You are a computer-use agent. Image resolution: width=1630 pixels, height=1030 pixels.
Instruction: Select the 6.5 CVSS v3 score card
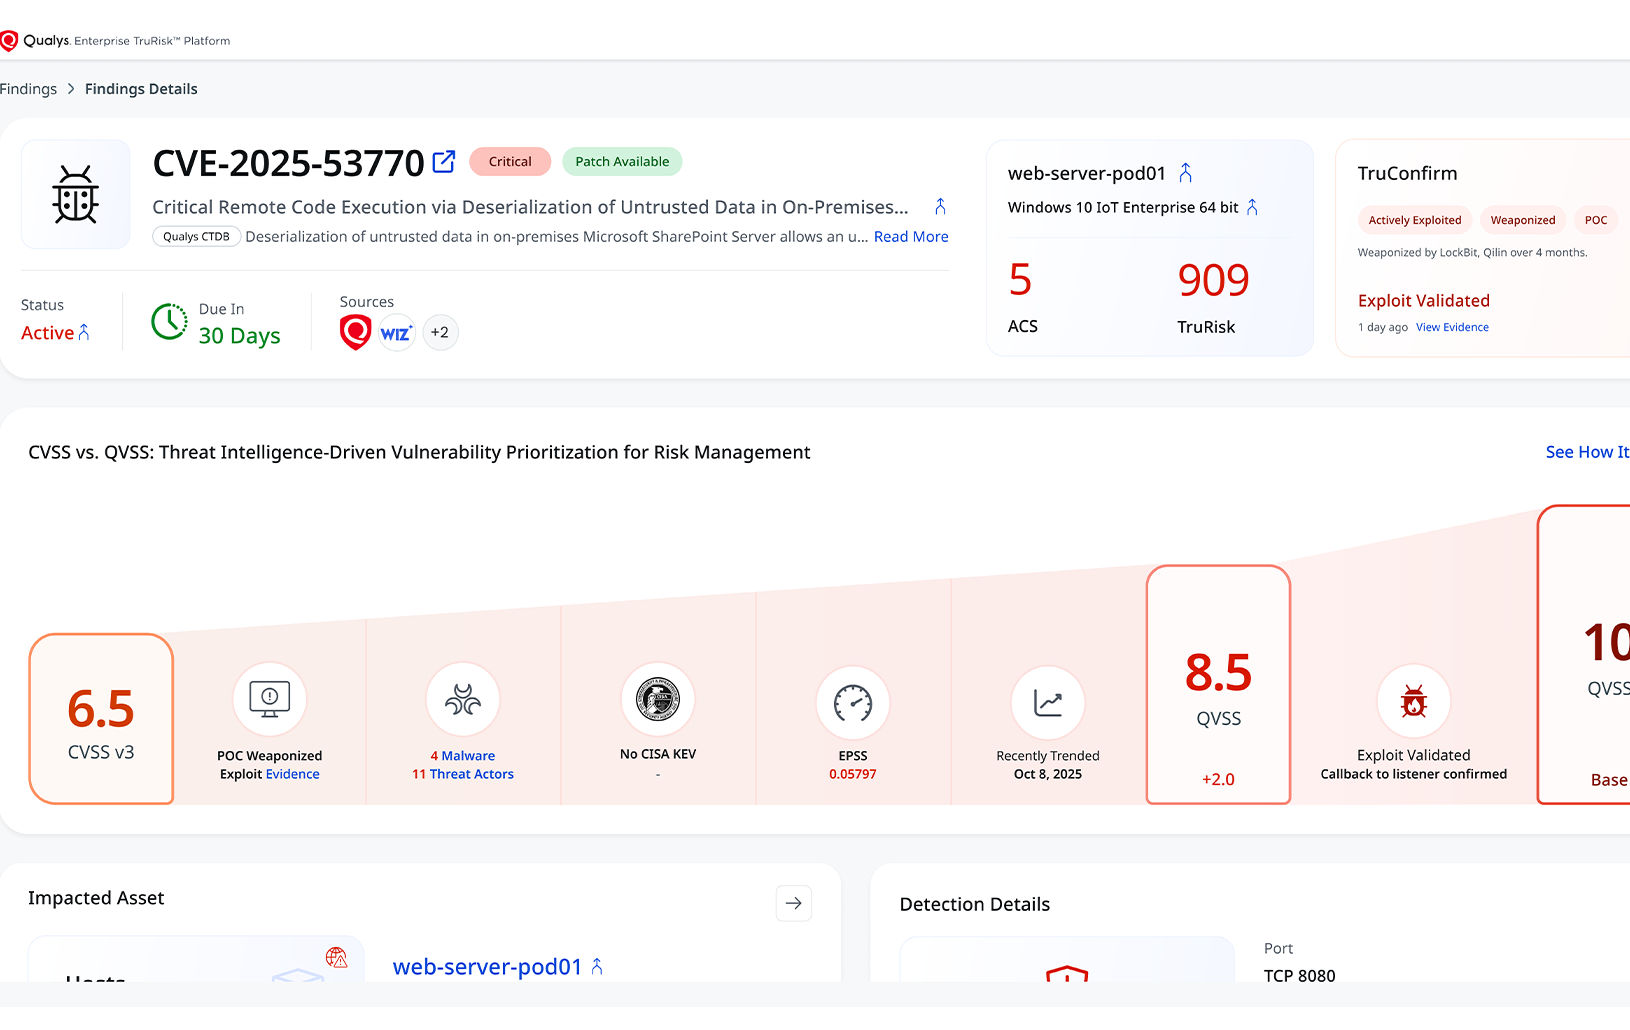click(101, 719)
